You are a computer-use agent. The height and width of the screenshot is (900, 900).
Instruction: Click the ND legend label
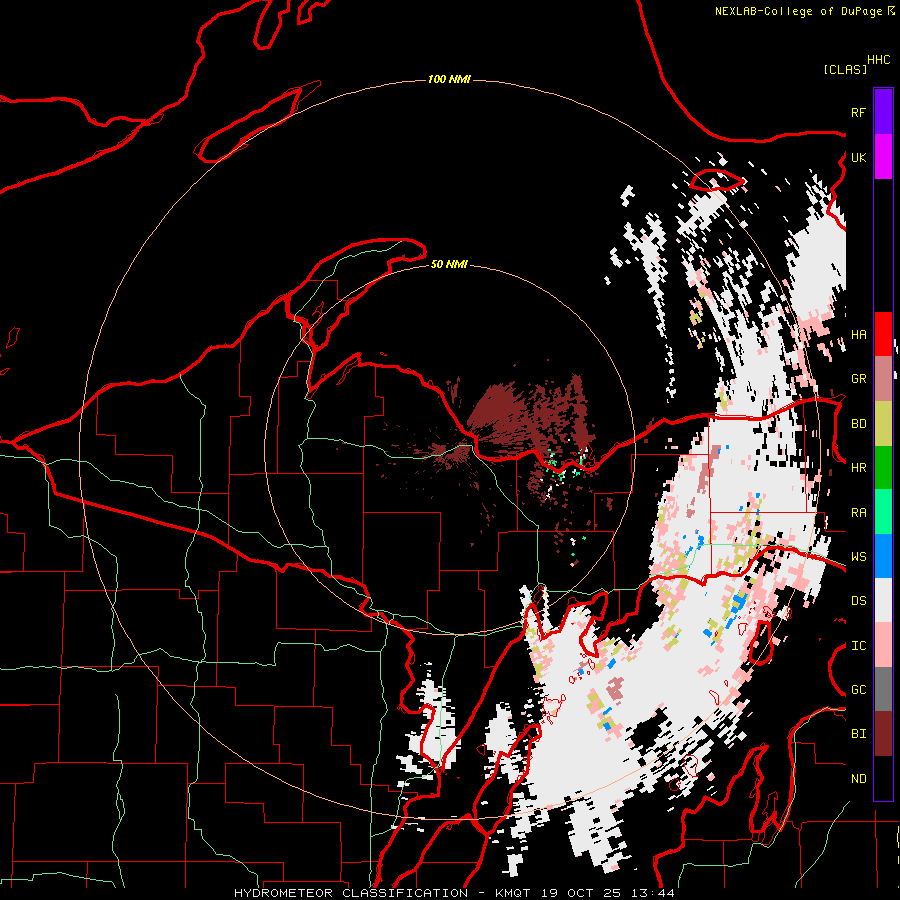coord(858,779)
